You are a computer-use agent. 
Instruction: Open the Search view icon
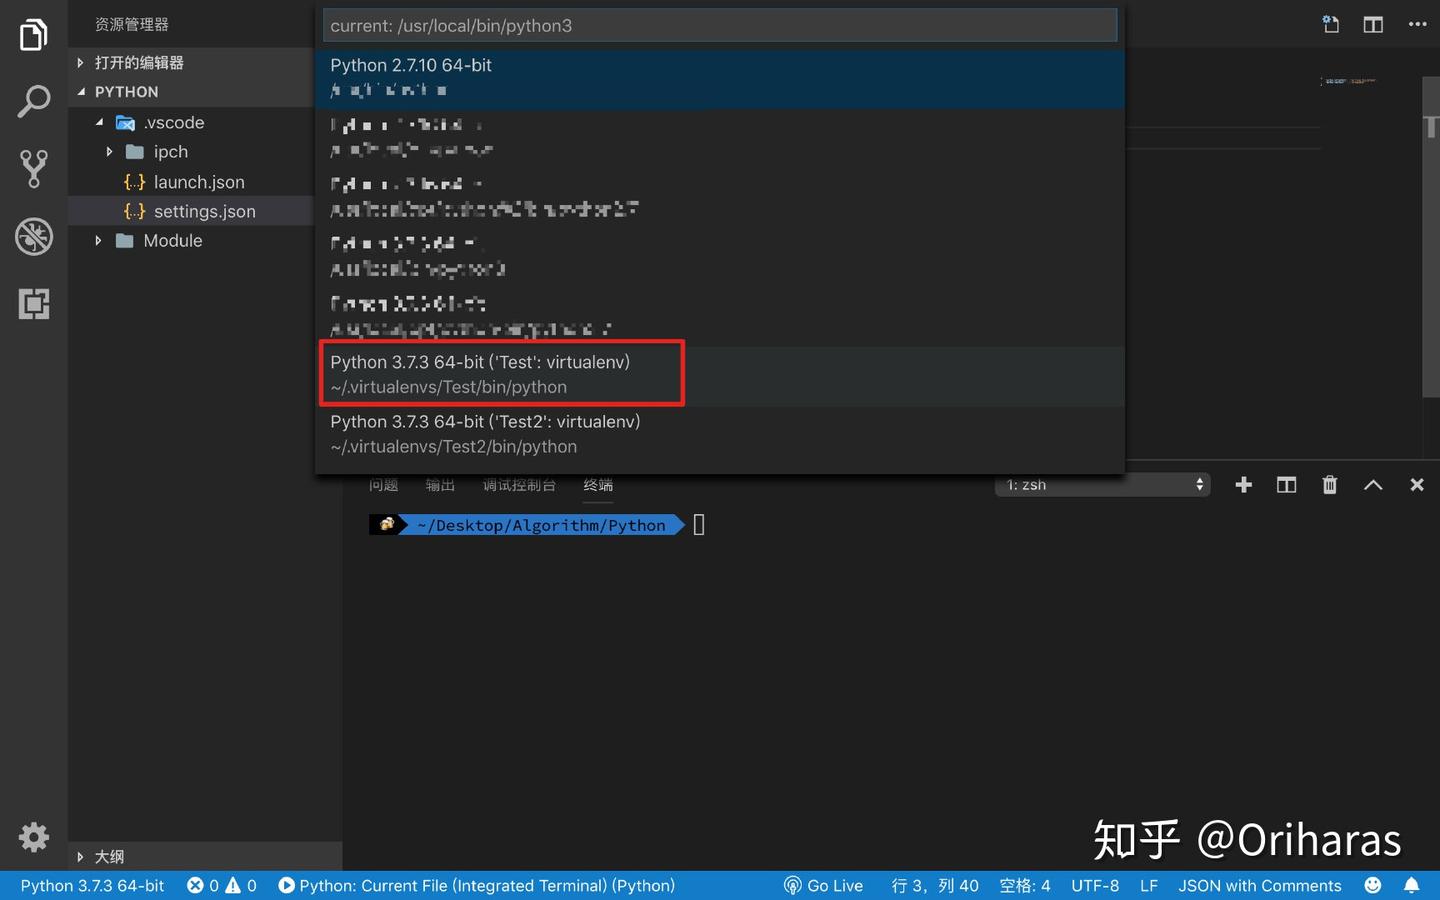tap(34, 100)
